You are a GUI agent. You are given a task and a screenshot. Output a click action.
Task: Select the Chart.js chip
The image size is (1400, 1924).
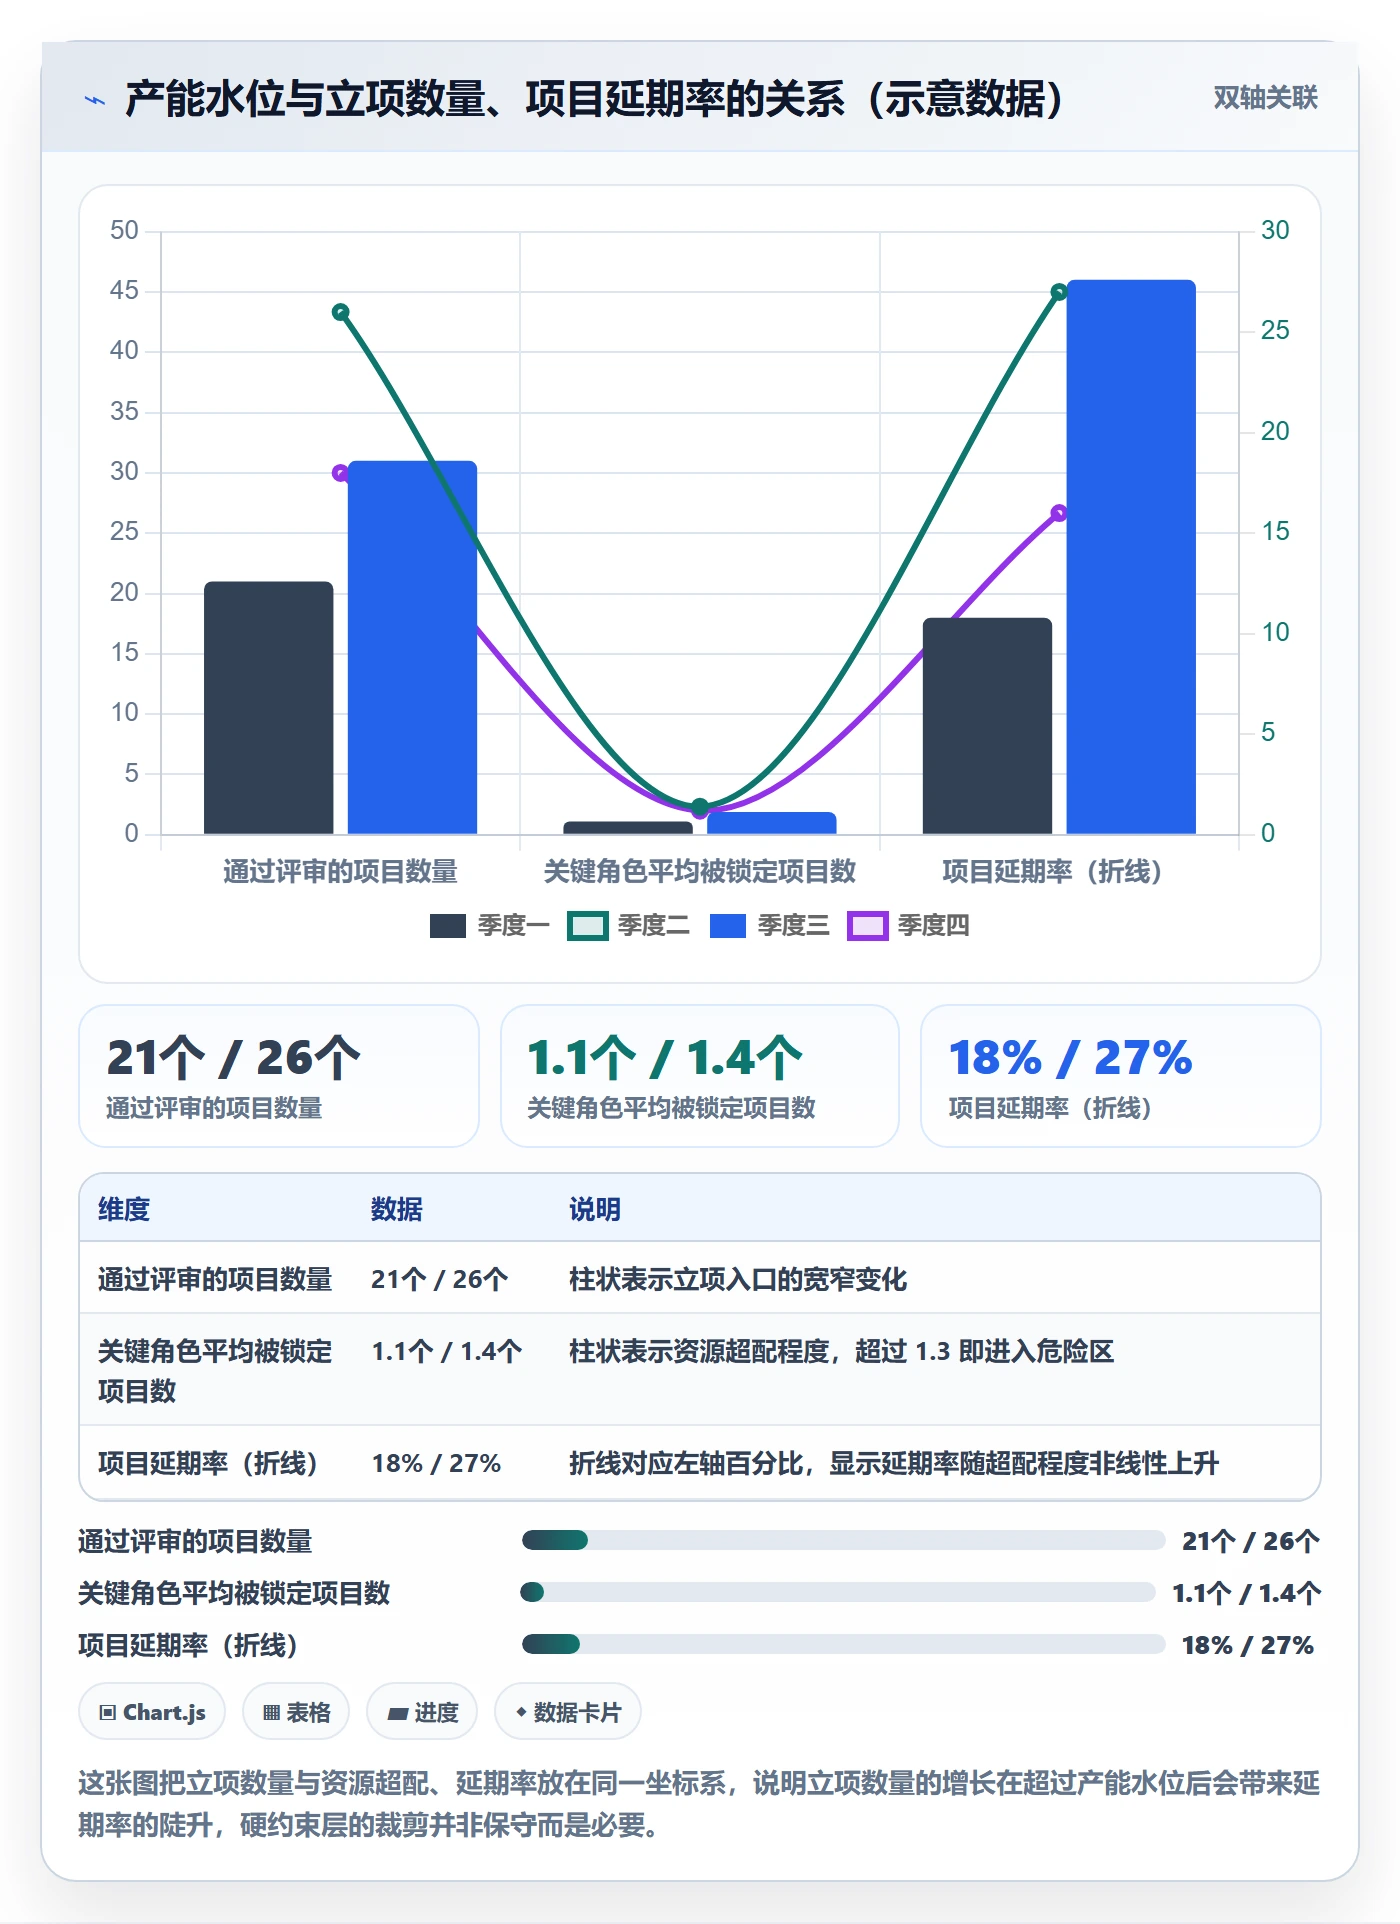[x=152, y=1712]
